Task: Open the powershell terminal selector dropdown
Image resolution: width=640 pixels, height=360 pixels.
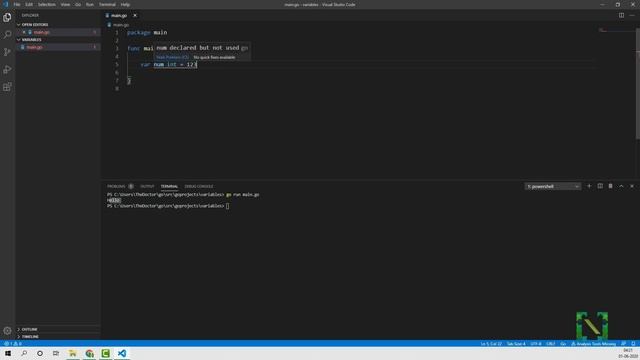Action: point(553,187)
